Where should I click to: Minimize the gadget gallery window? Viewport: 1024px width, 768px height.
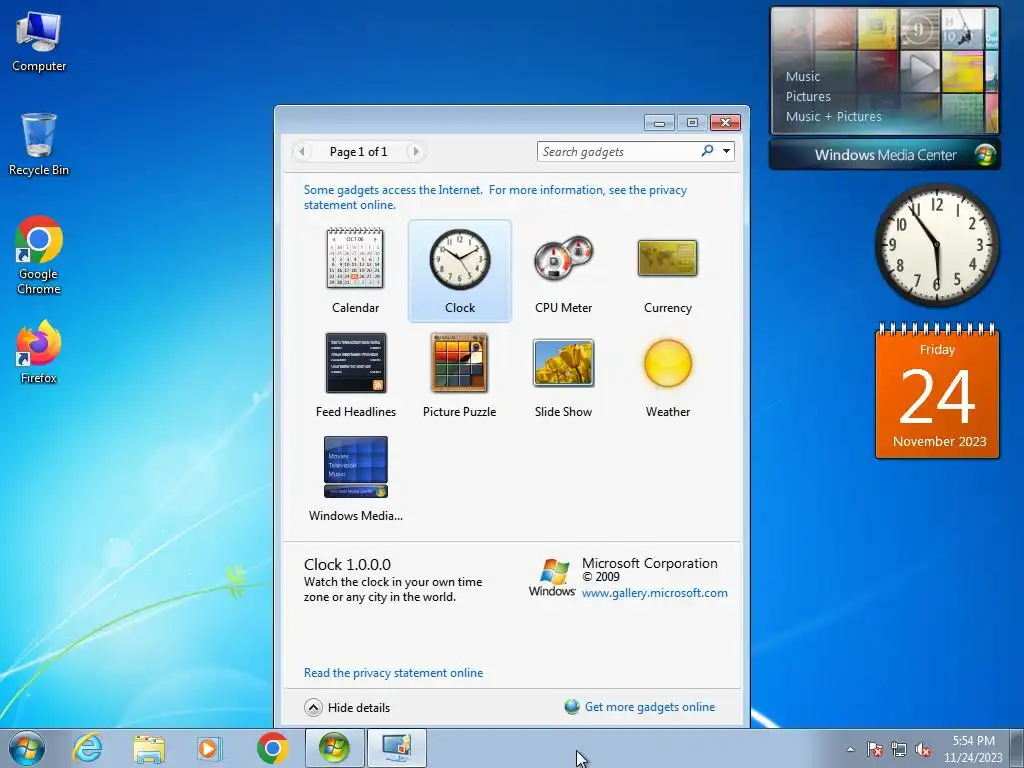(x=659, y=123)
